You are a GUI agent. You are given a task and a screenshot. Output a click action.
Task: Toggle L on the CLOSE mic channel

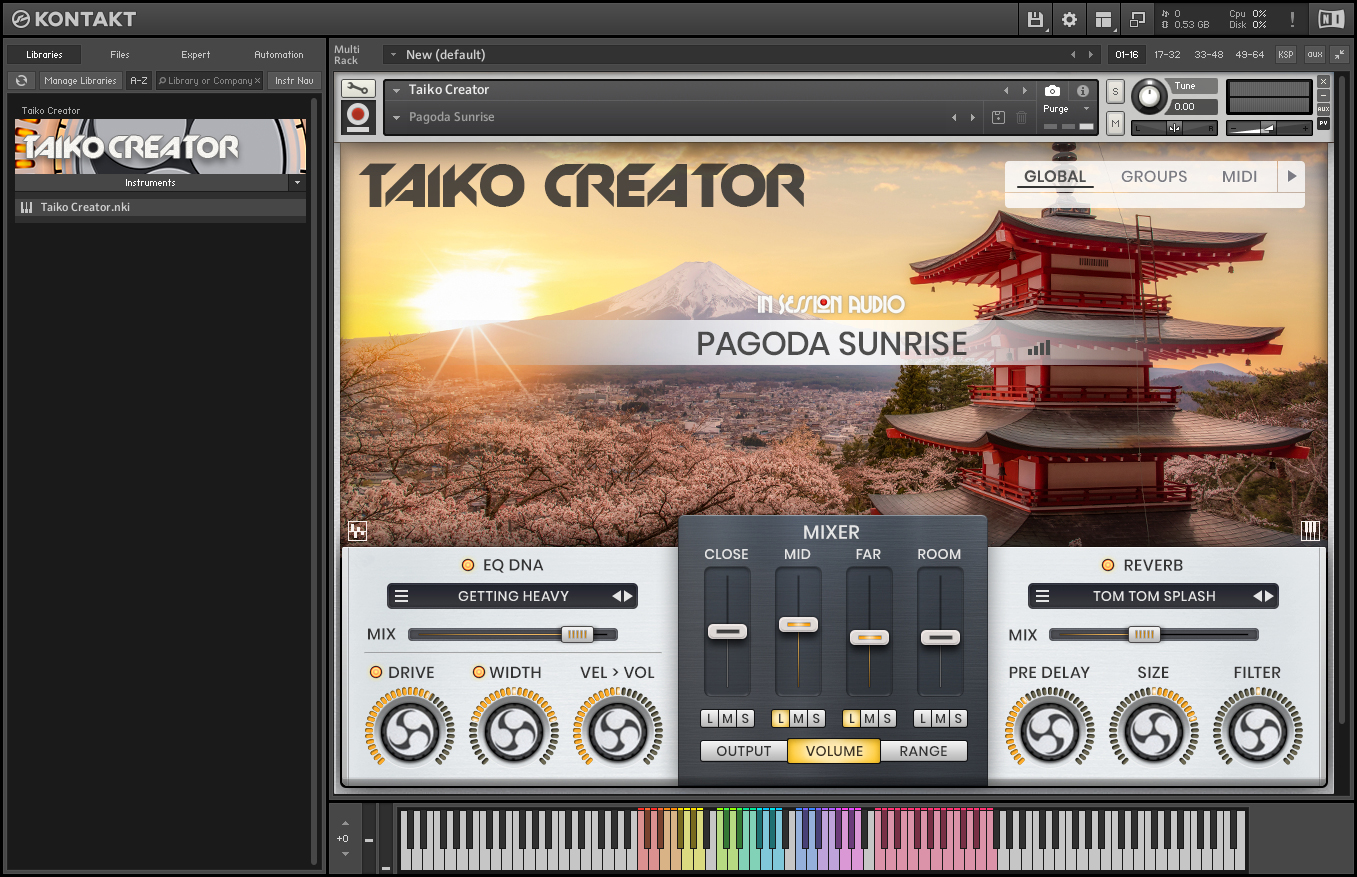710,718
